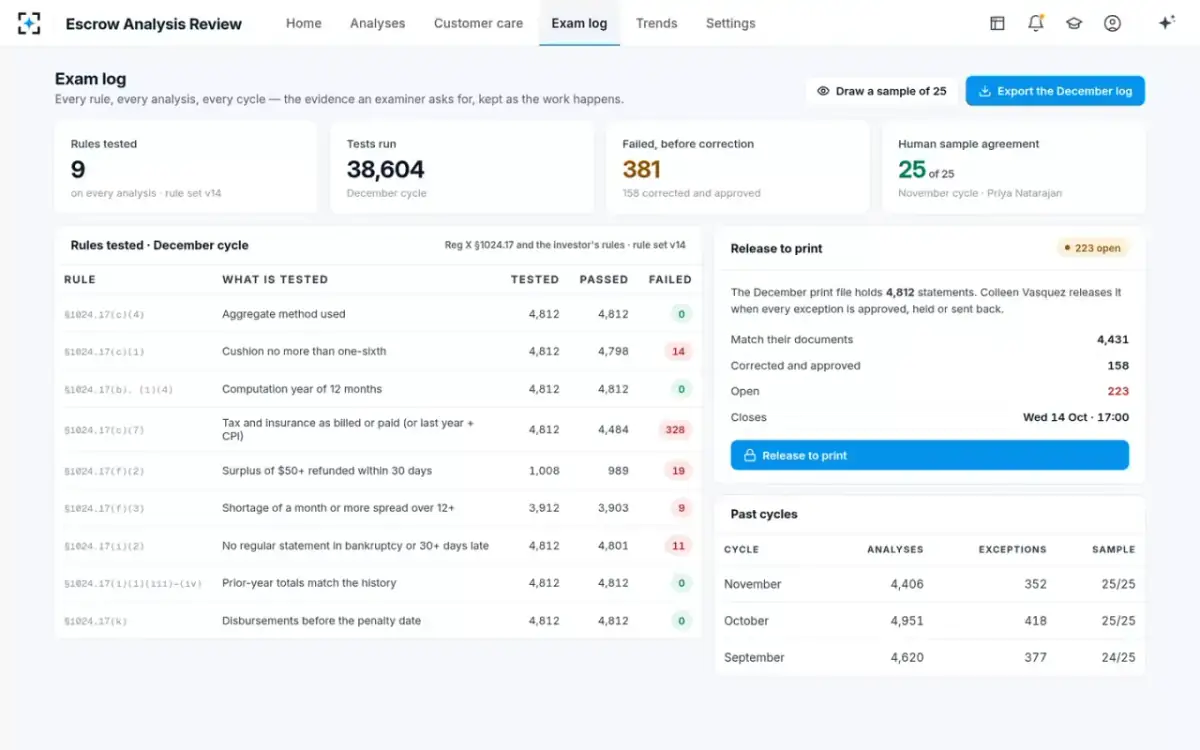Click Computation year of 12 months
The height and width of the screenshot is (750, 1200).
pyautogui.click(x=302, y=389)
